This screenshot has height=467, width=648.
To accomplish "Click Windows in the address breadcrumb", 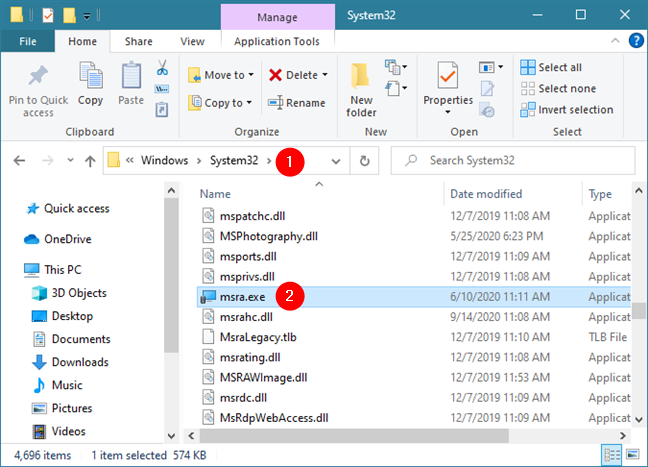I will click(x=164, y=160).
